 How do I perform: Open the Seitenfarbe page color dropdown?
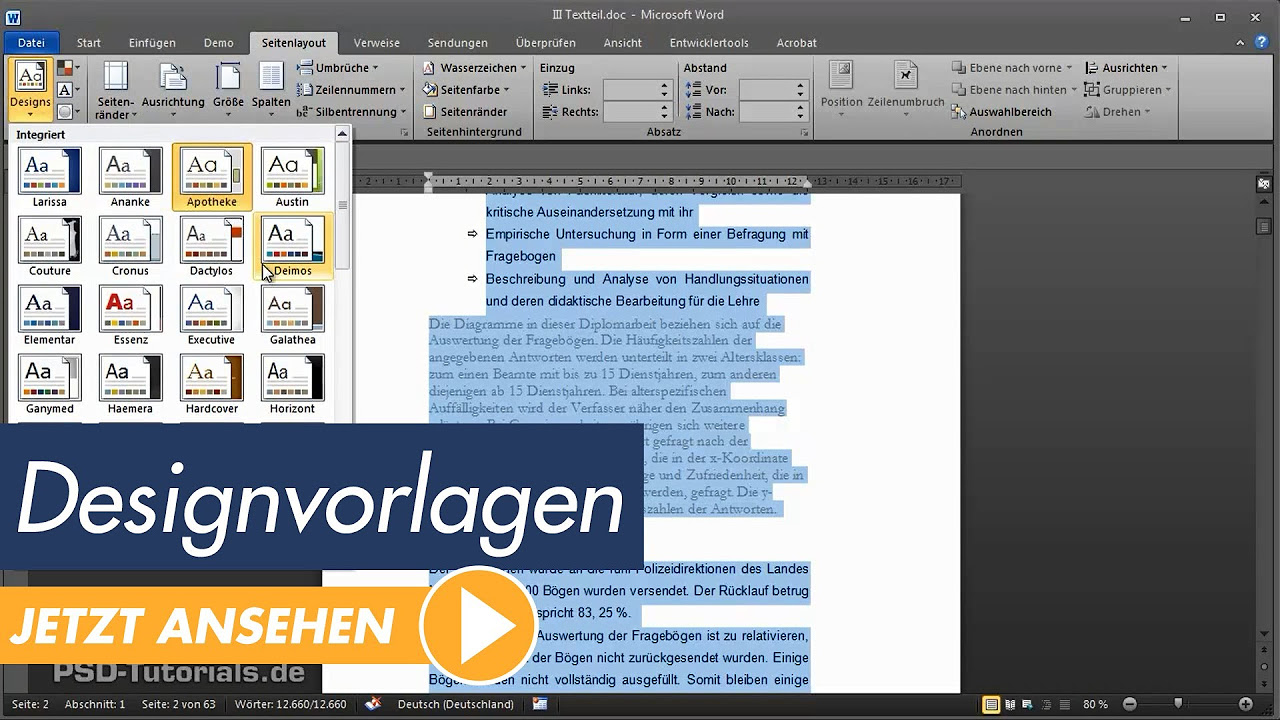tap(466, 90)
